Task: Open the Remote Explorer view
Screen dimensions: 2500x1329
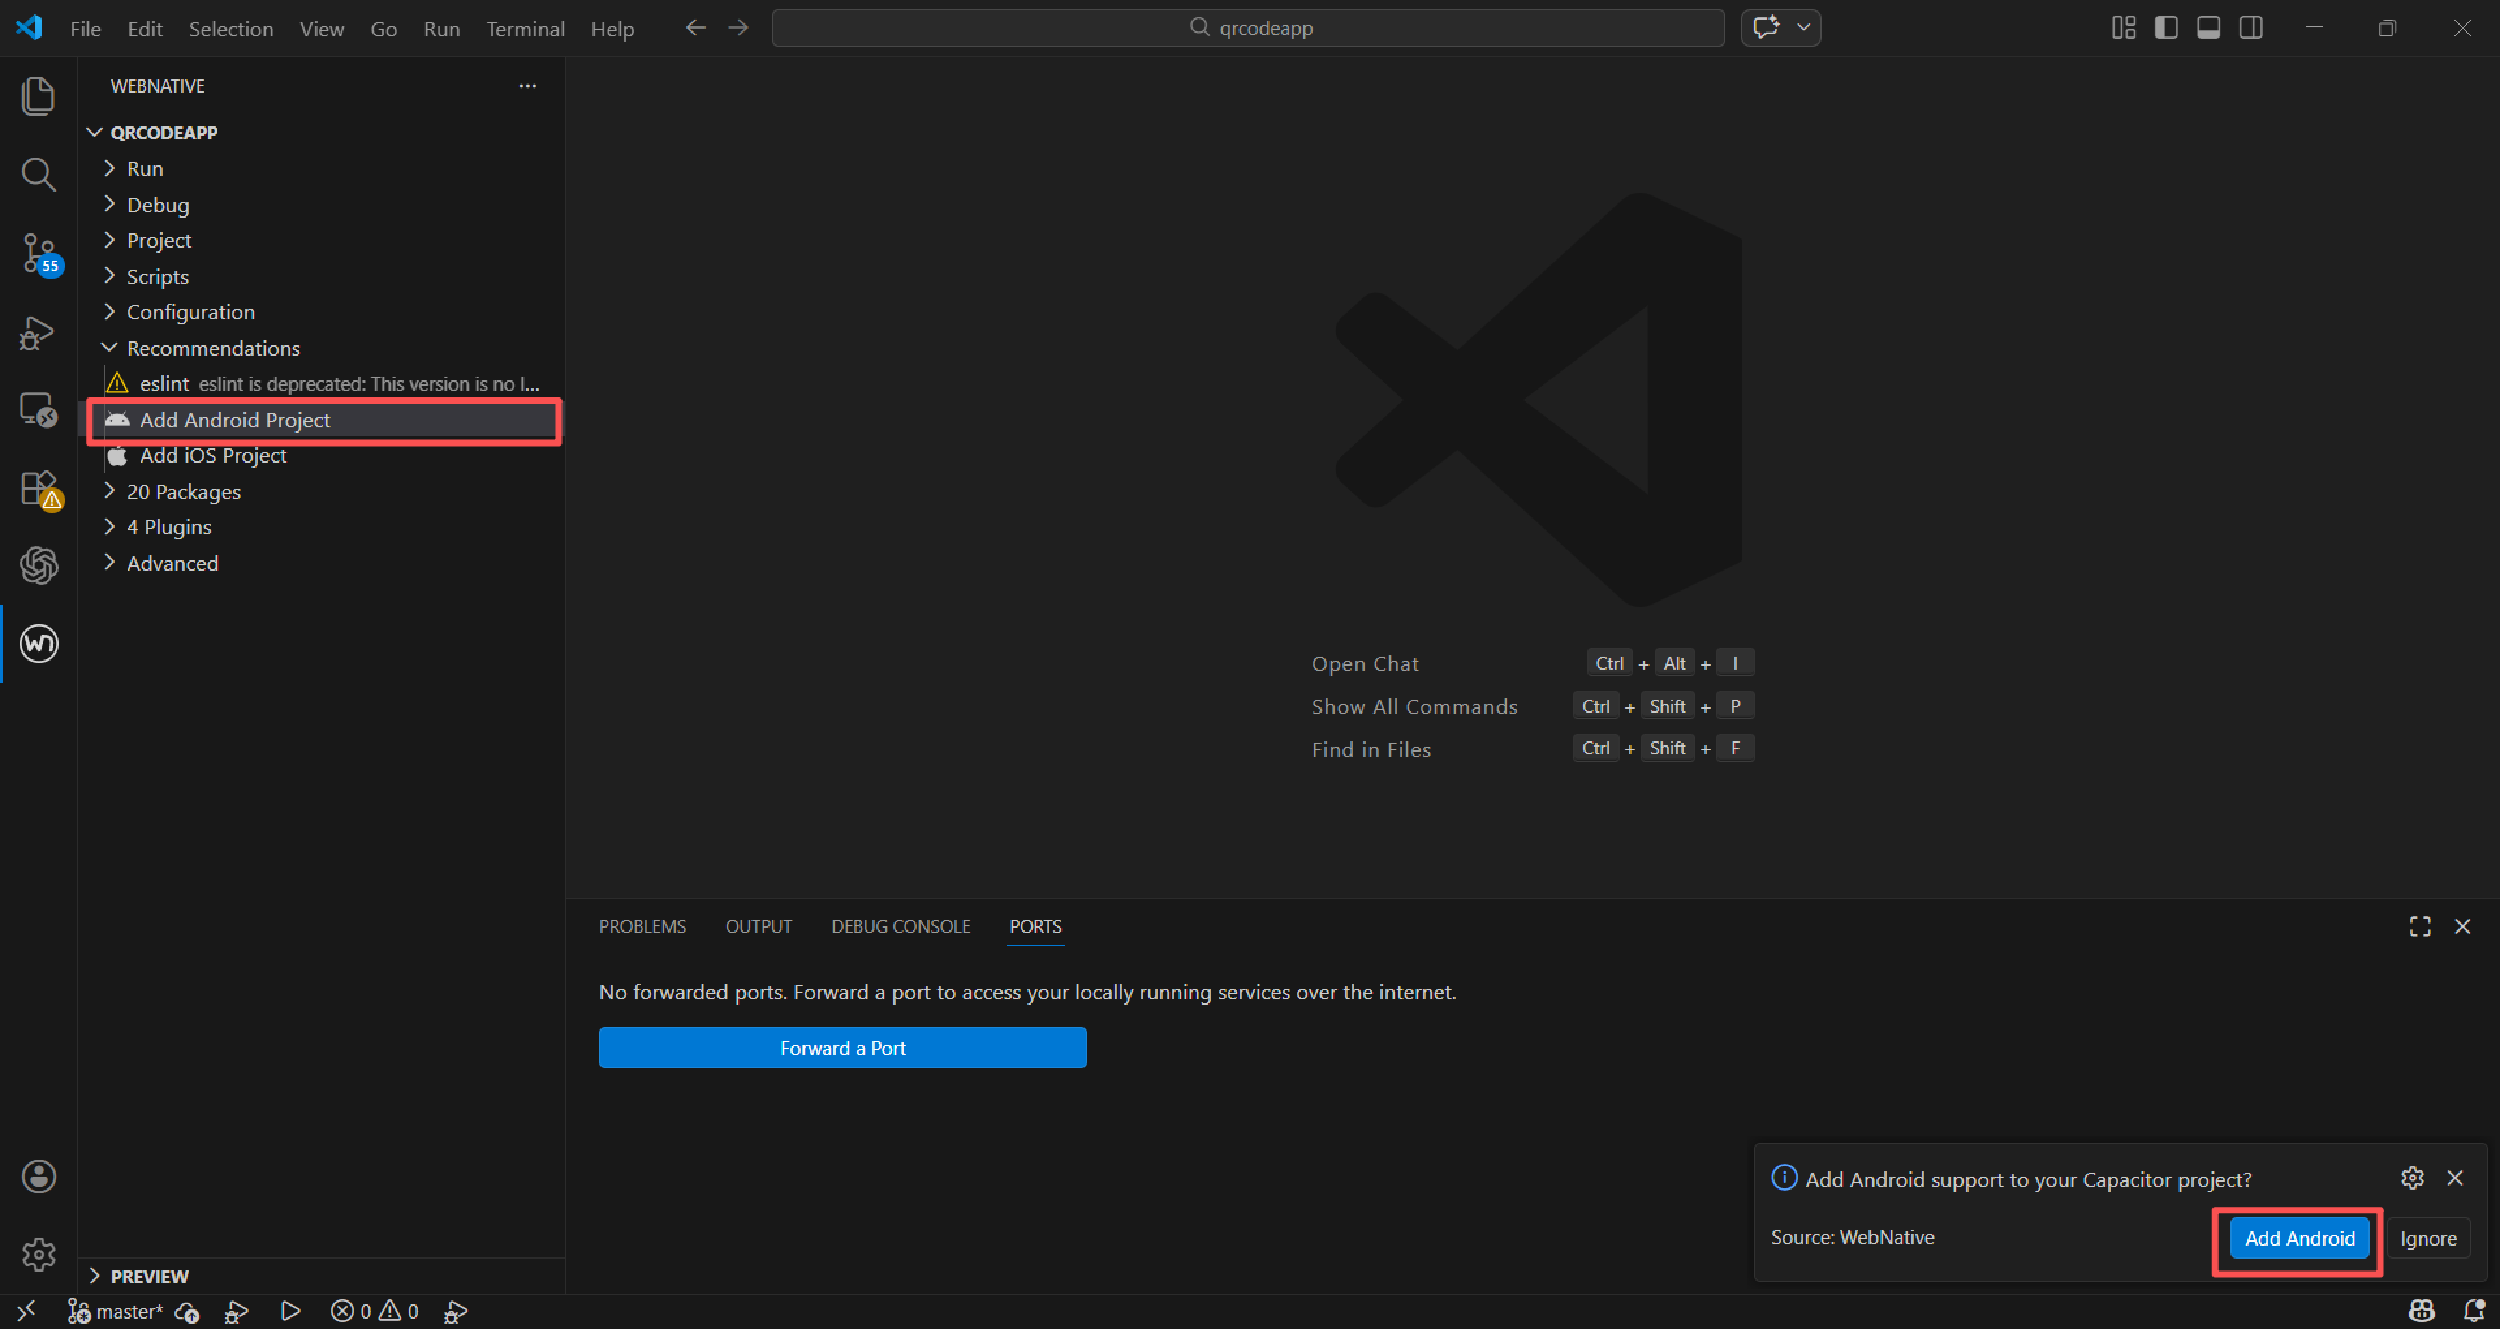Action: pos(38,410)
